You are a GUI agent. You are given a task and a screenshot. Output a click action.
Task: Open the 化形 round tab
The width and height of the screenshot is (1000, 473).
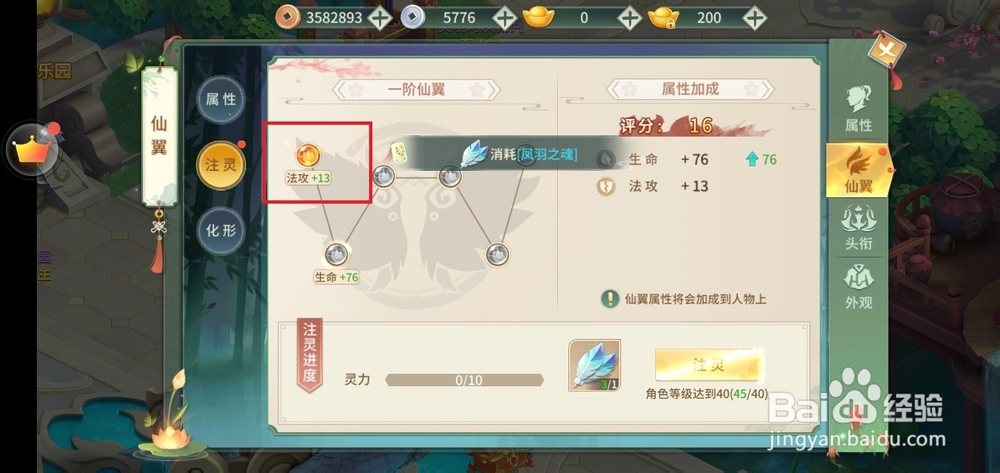[221, 231]
